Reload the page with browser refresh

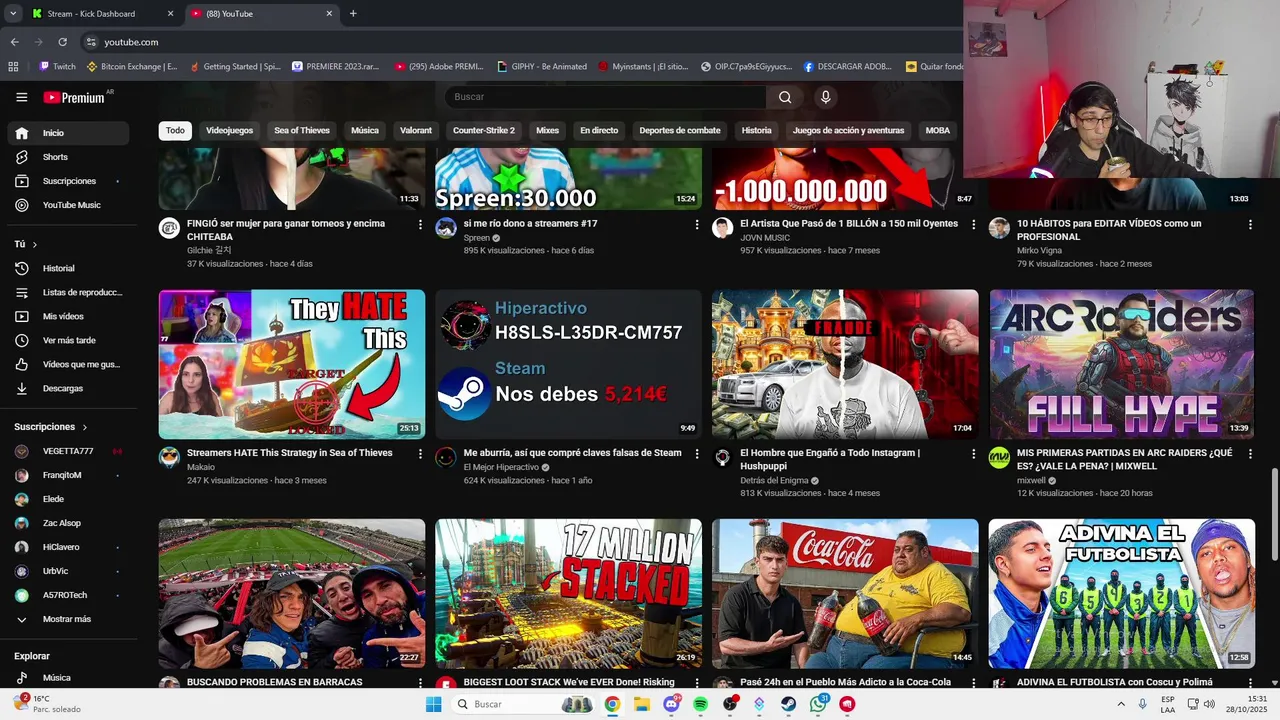[x=62, y=42]
